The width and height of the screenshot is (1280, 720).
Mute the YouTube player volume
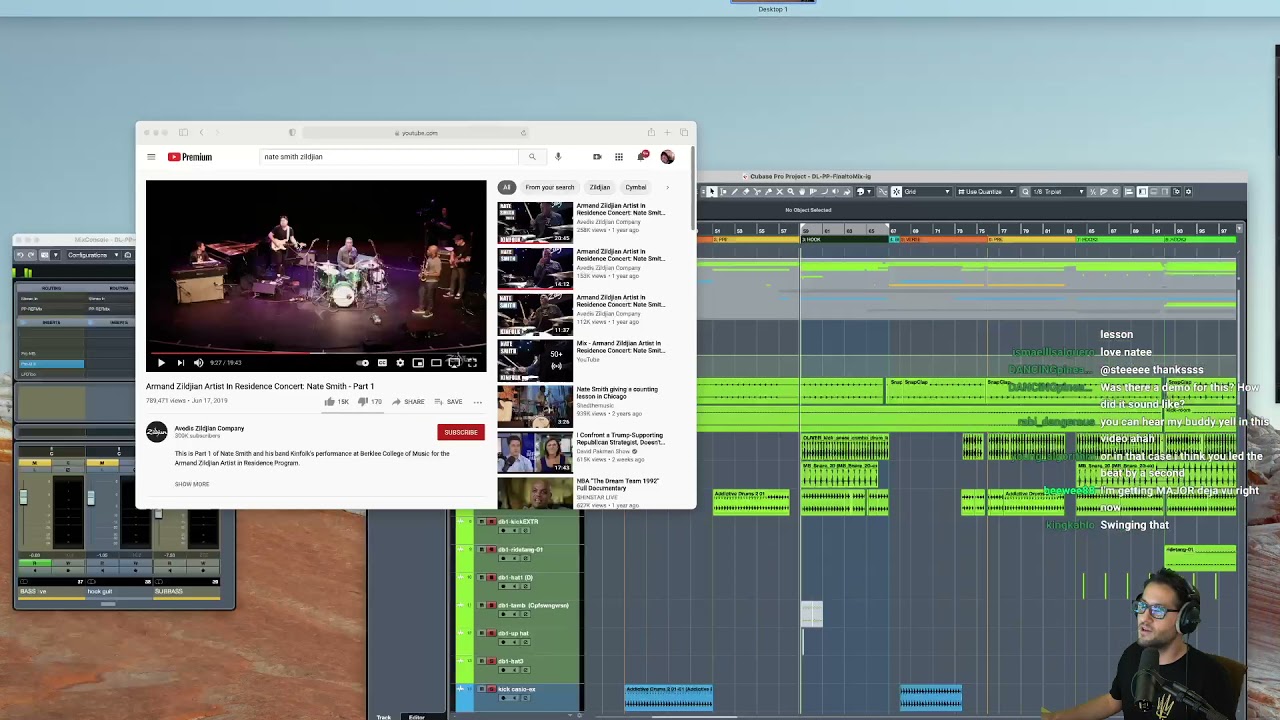[198, 363]
